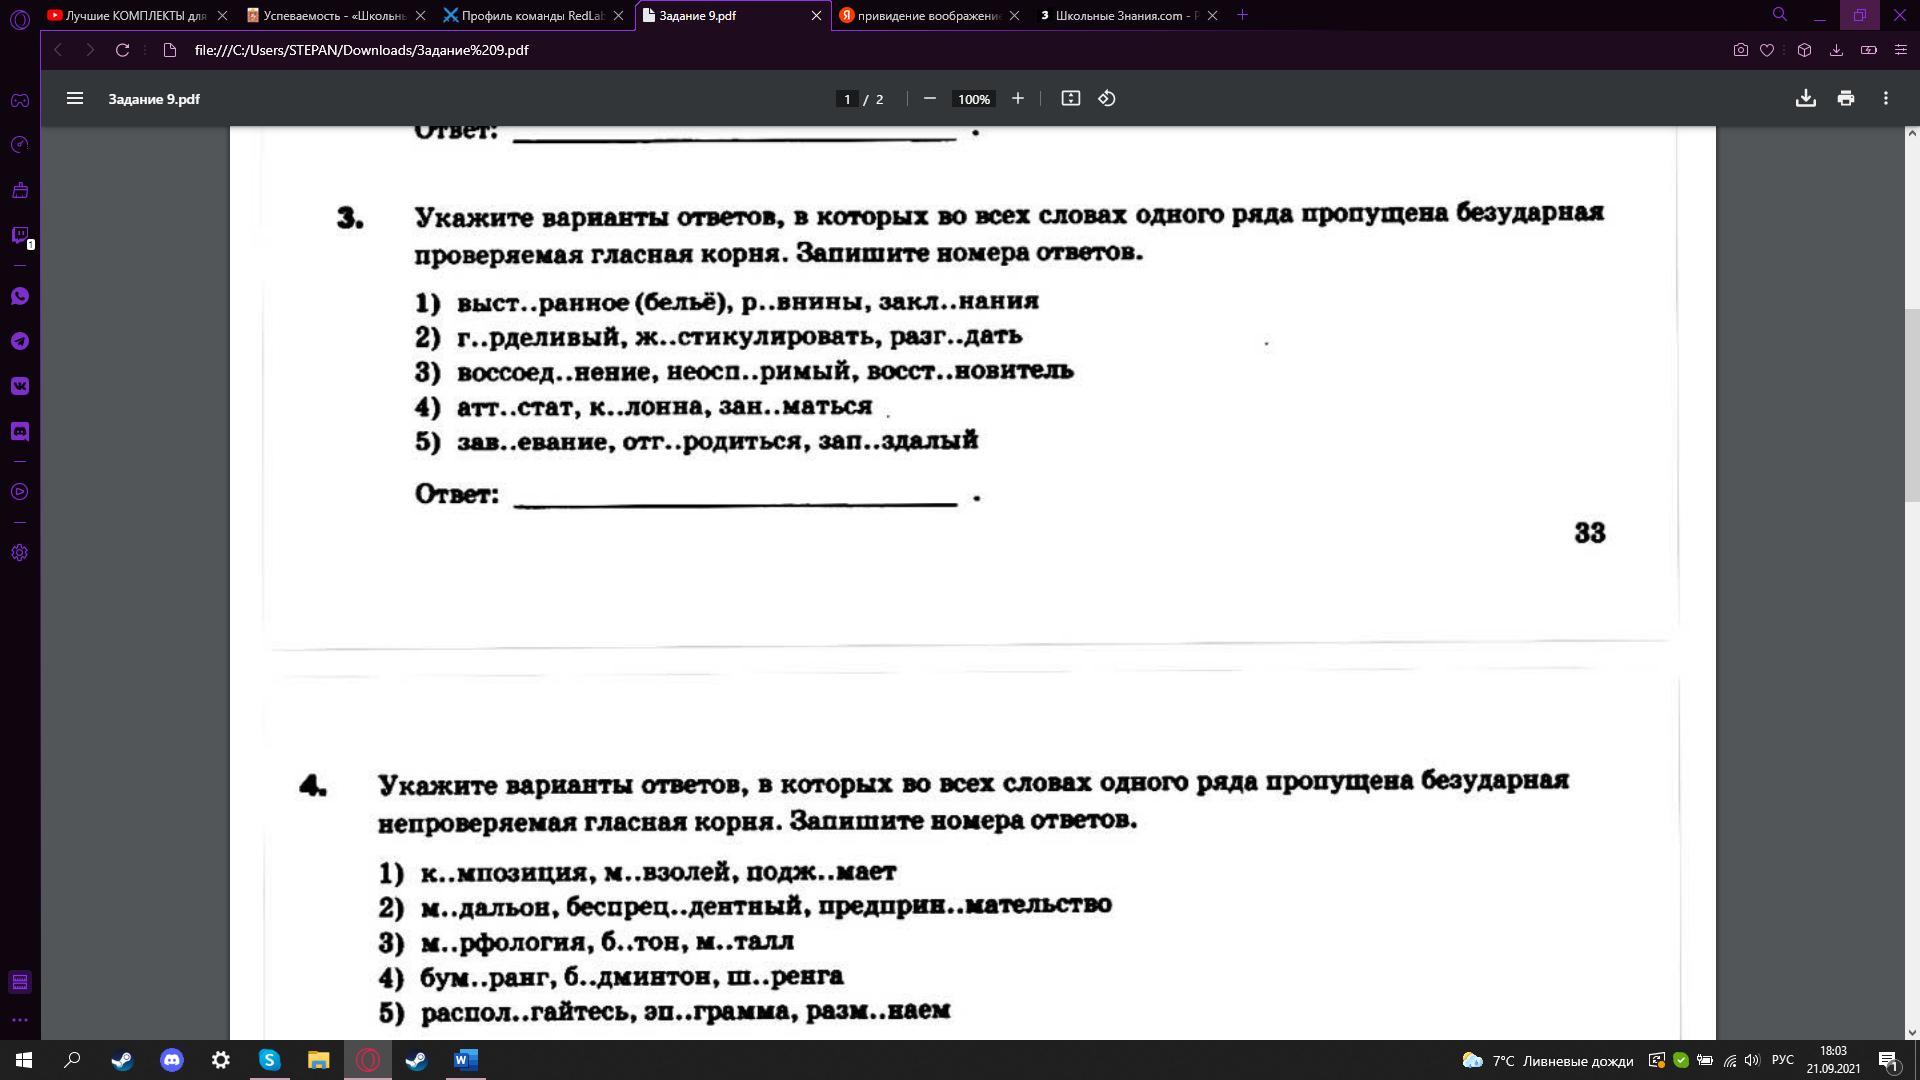Open VK messenger in sidebar
Screen dimensions: 1920x1080
coord(20,386)
